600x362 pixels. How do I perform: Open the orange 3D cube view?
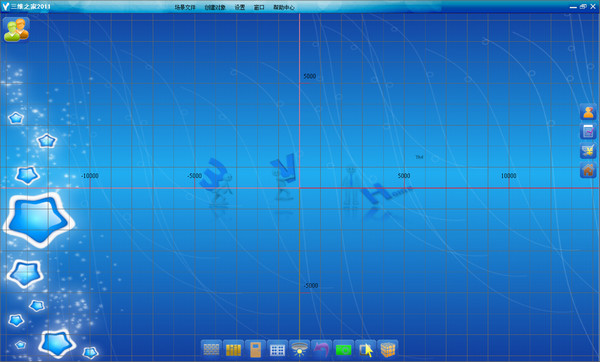(388, 349)
